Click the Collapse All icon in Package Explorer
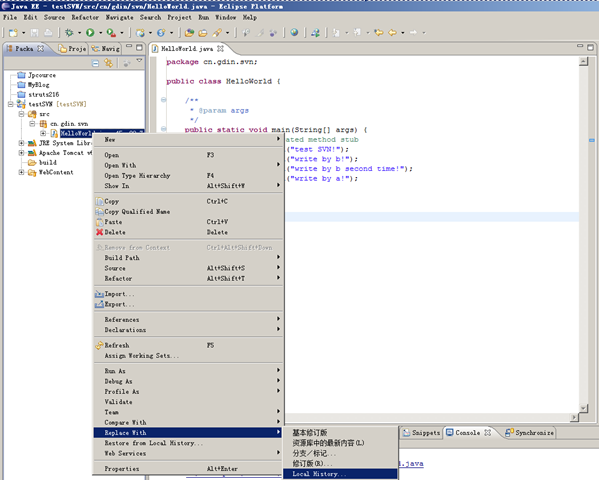 pyautogui.click(x=96, y=63)
